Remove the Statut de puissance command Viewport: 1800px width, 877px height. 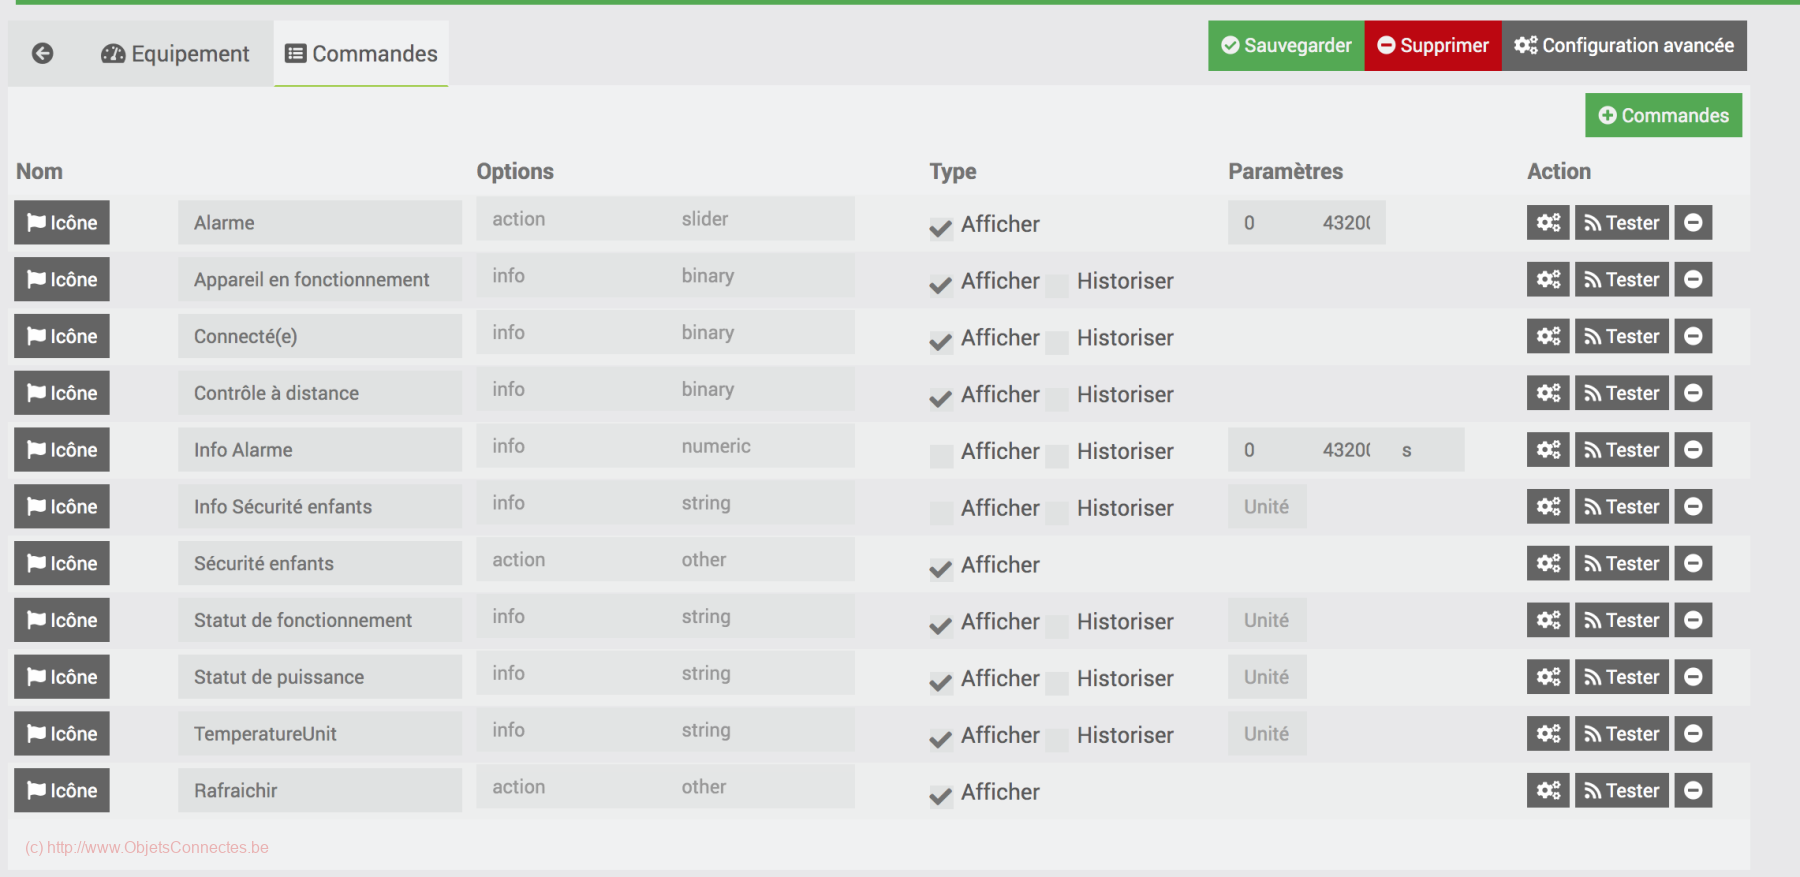point(1693,677)
